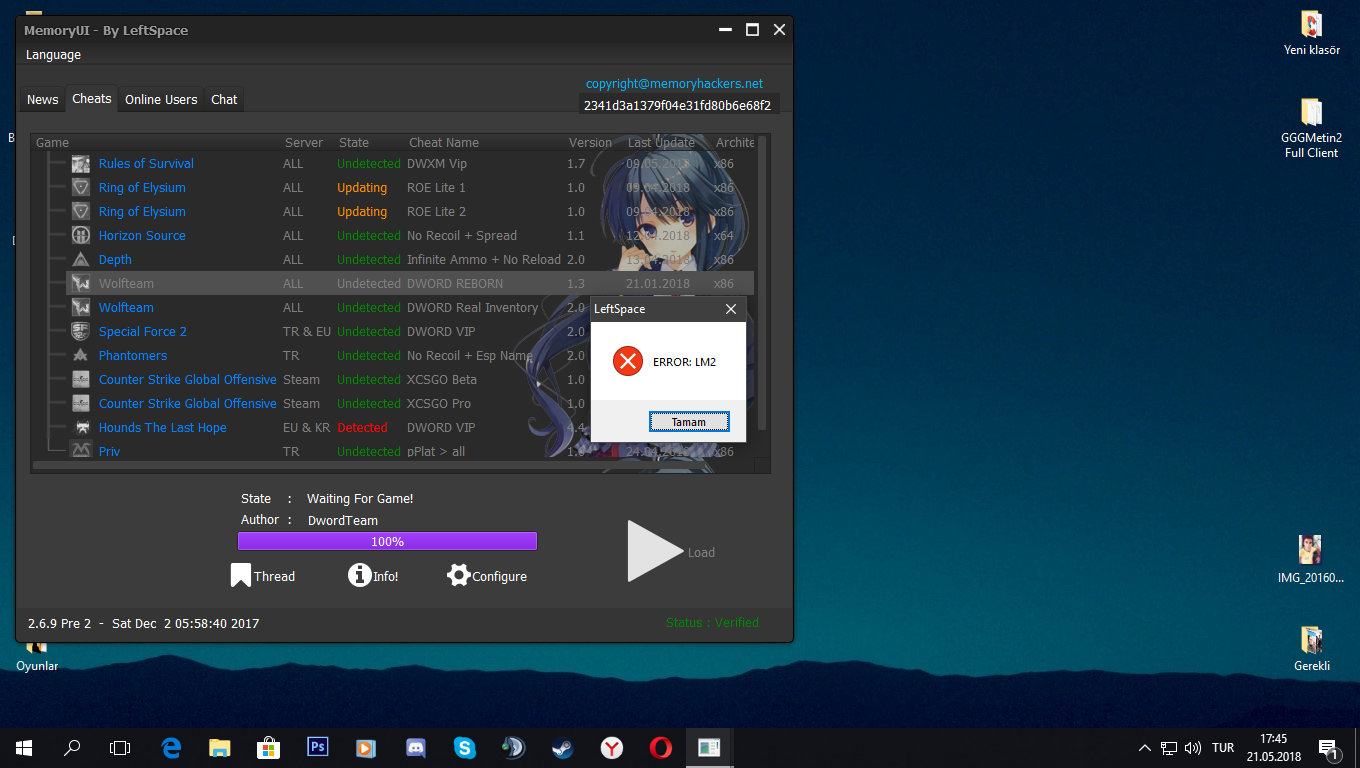Click the XCSGO Pro cheat name
This screenshot has height=768, width=1360.
tap(439, 404)
